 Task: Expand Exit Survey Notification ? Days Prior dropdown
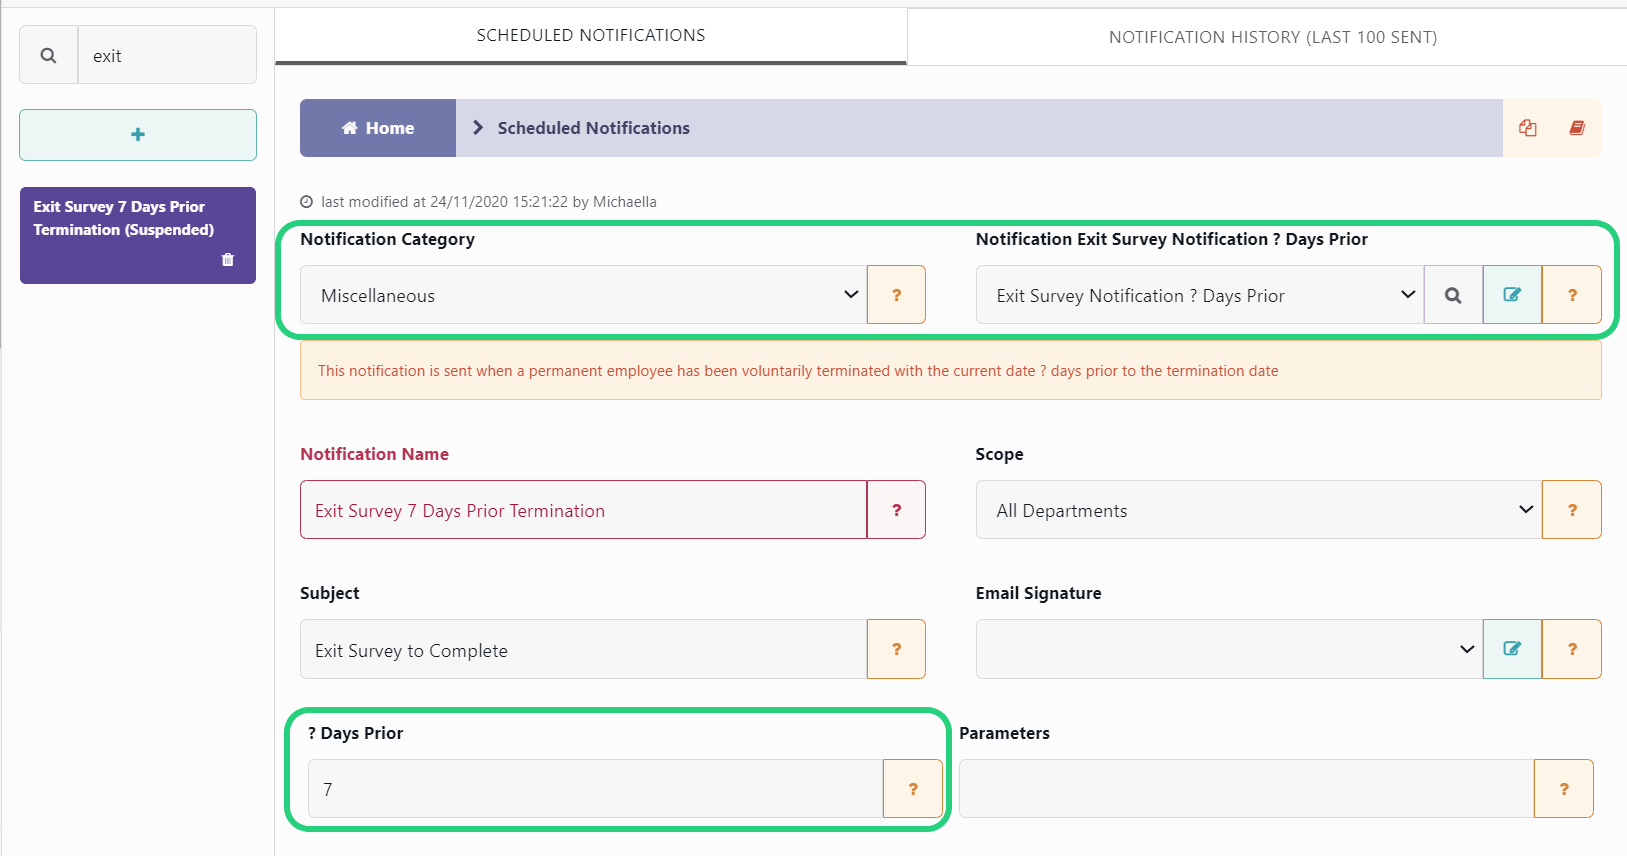coord(1200,295)
